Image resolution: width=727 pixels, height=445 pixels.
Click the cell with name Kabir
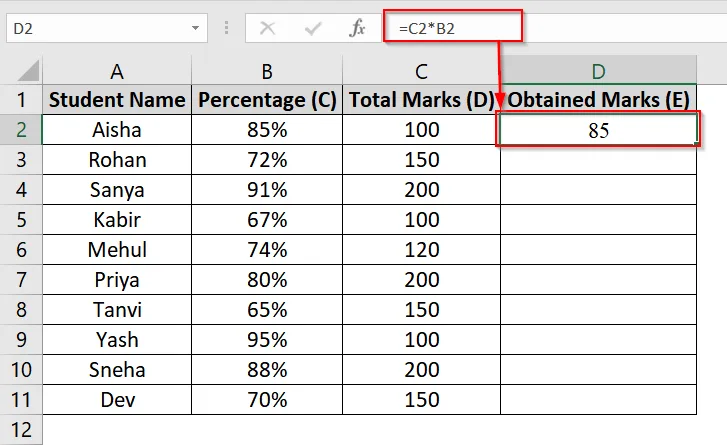117,220
